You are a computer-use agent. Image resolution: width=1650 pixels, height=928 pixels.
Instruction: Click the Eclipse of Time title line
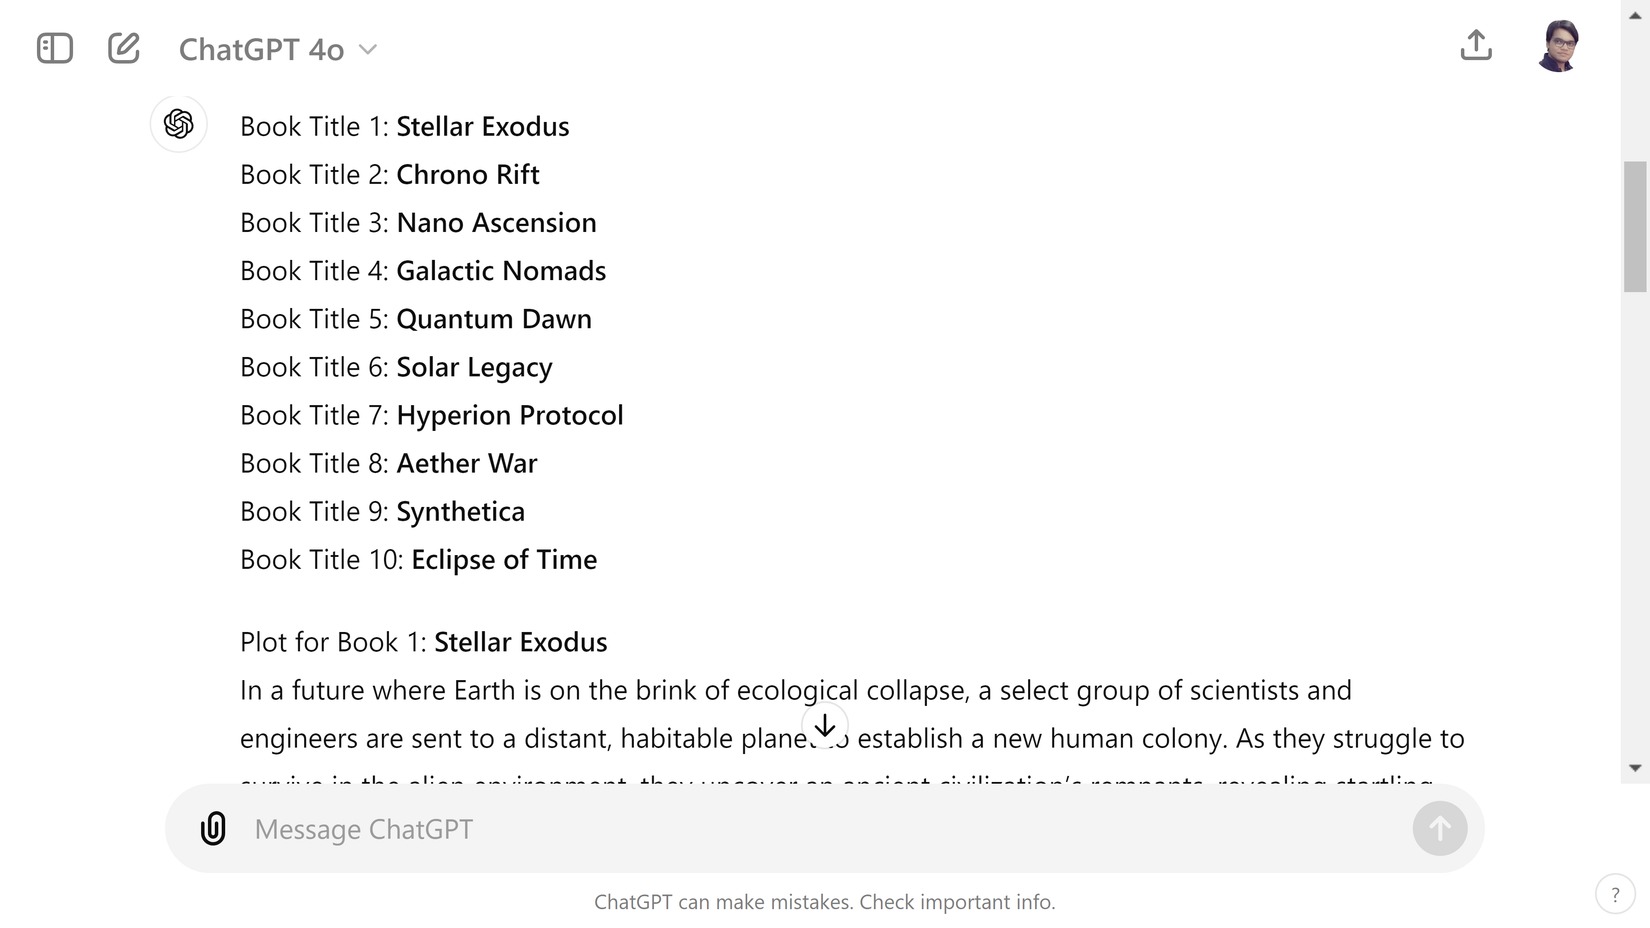point(419,559)
